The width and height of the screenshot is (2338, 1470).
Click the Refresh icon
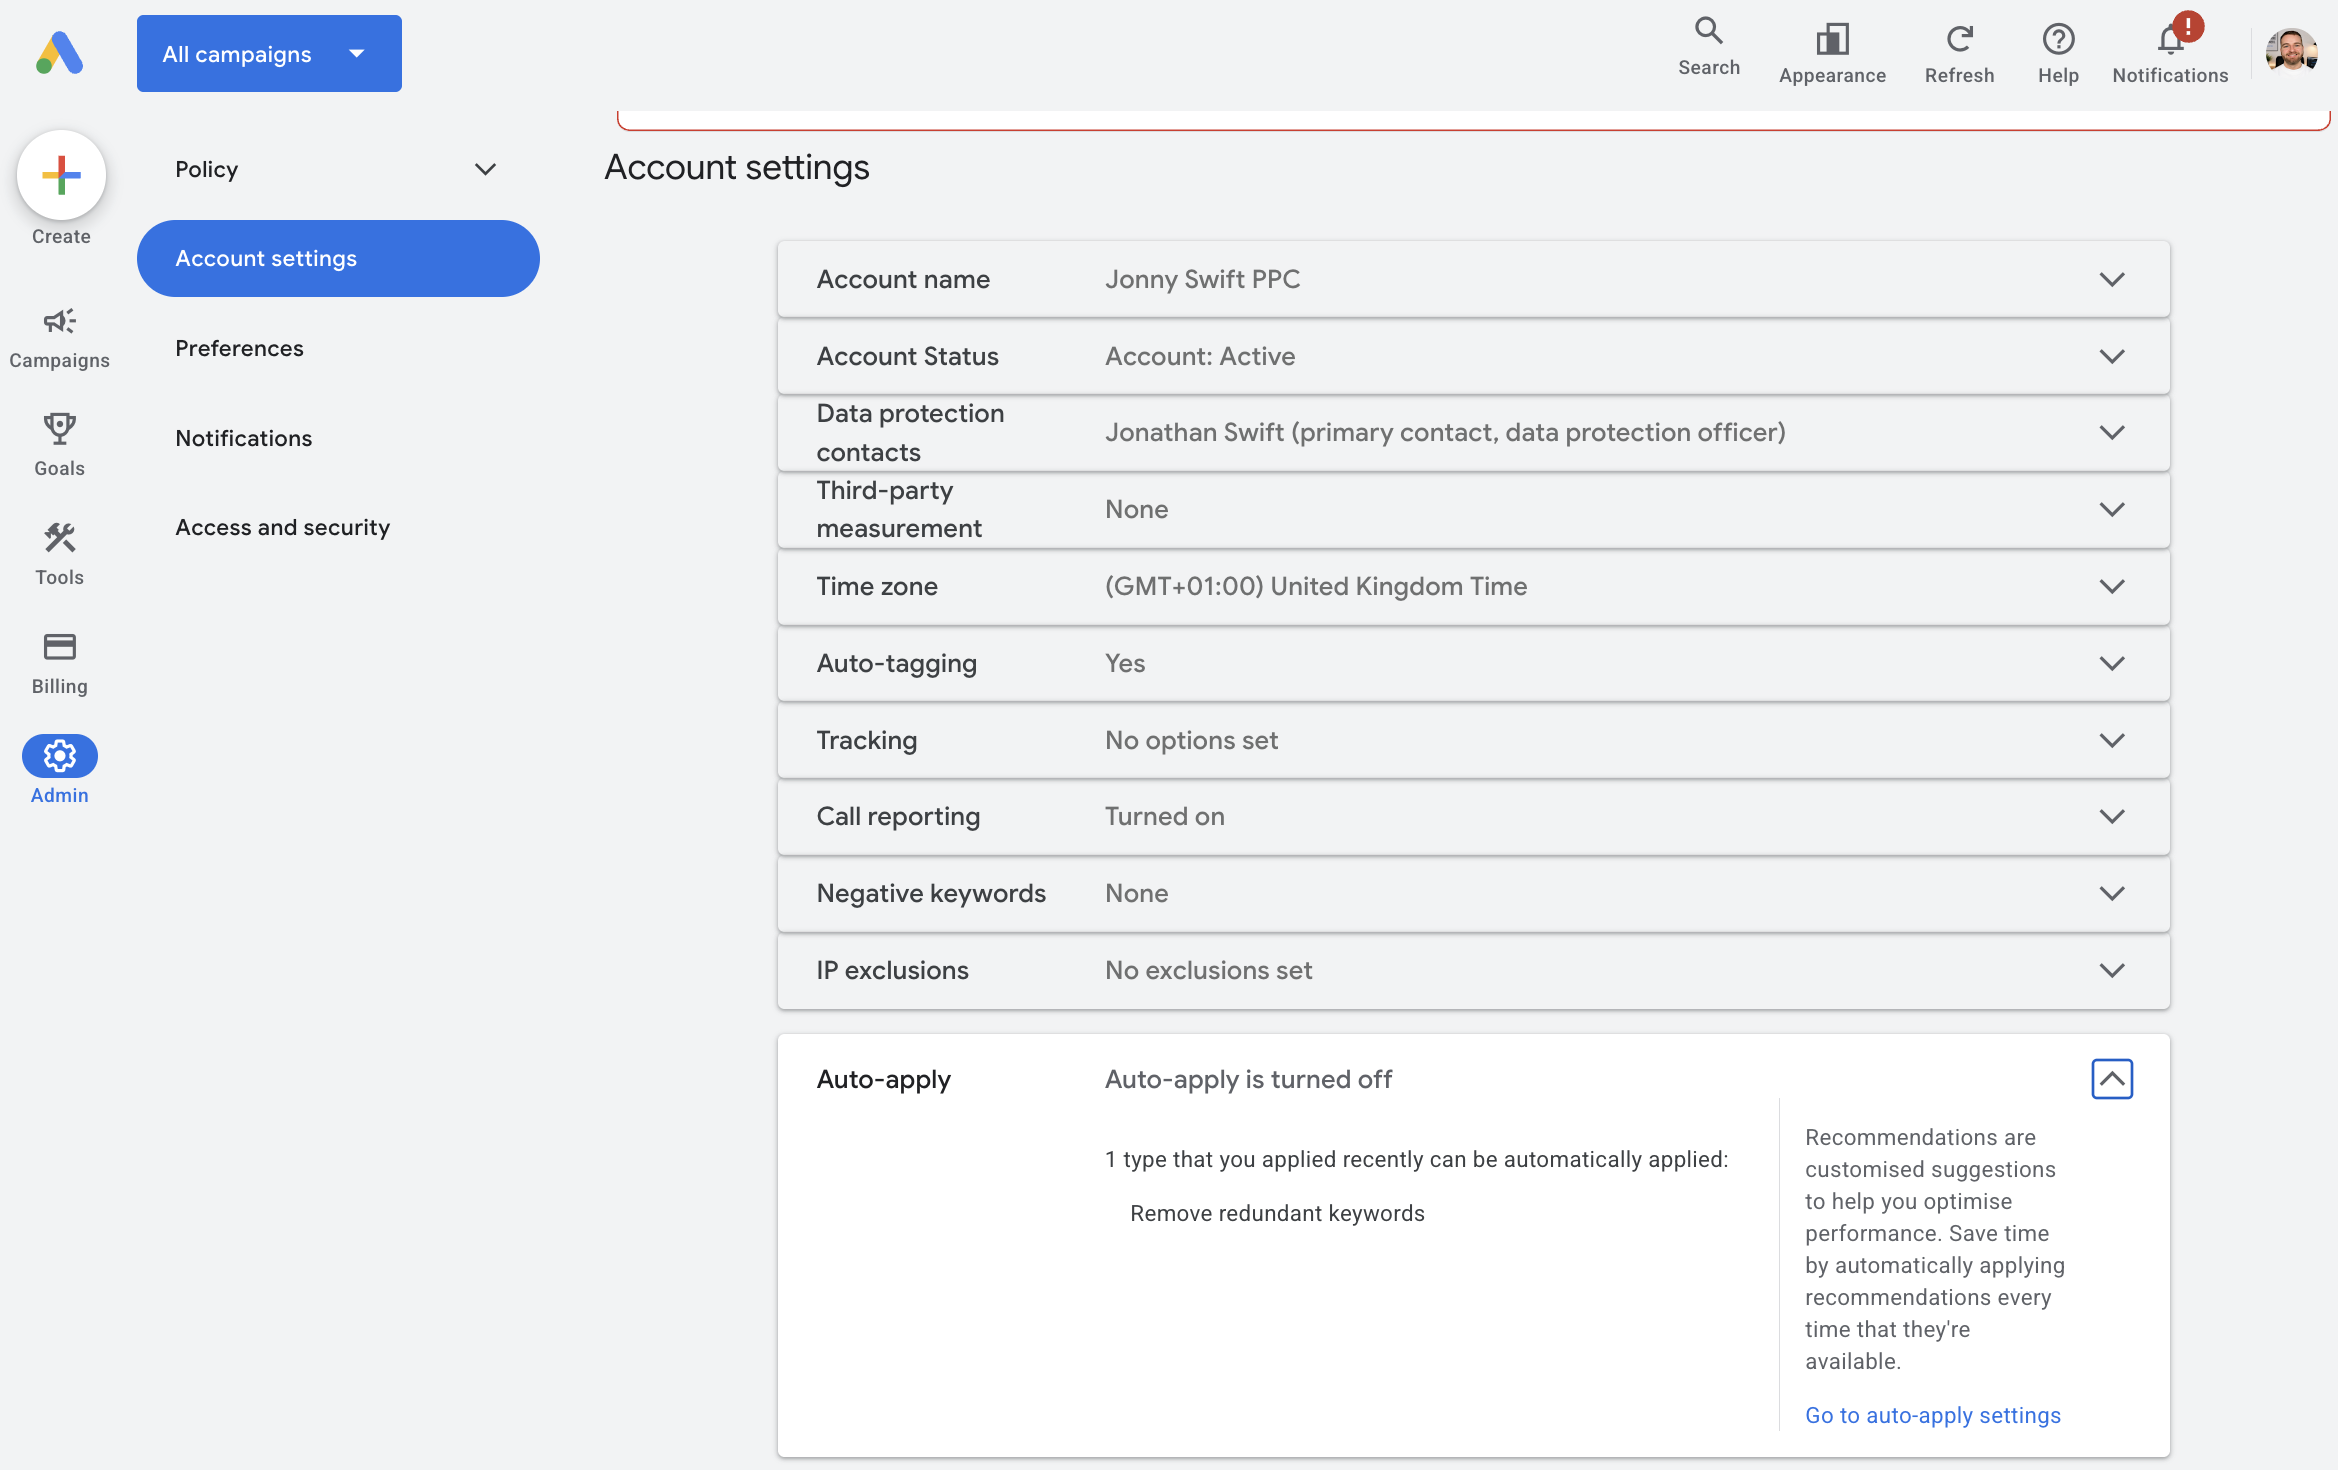pyautogui.click(x=1959, y=39)
